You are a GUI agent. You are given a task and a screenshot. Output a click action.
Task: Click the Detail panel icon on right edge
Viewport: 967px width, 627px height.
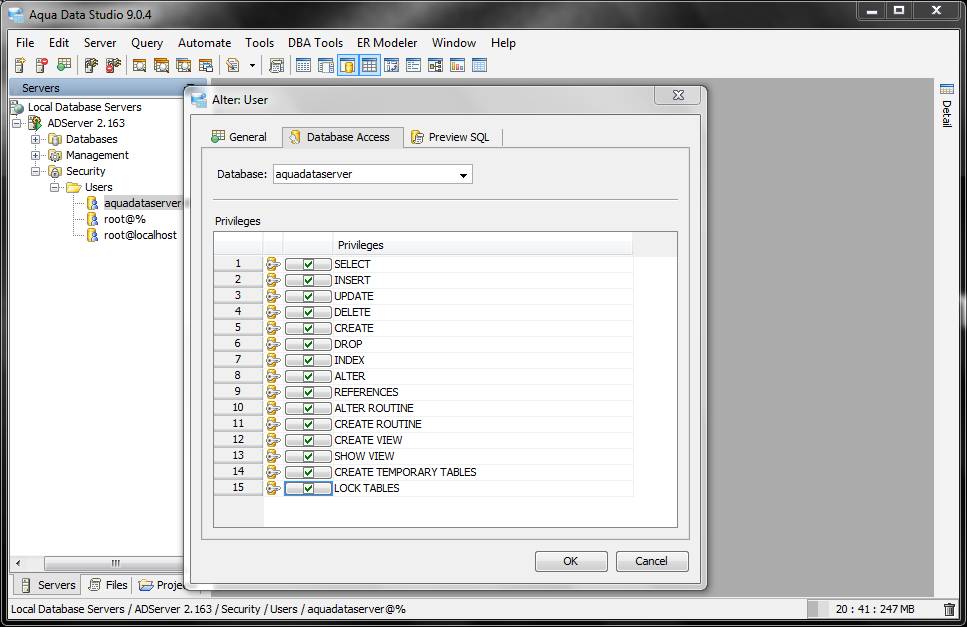point(947,89)
